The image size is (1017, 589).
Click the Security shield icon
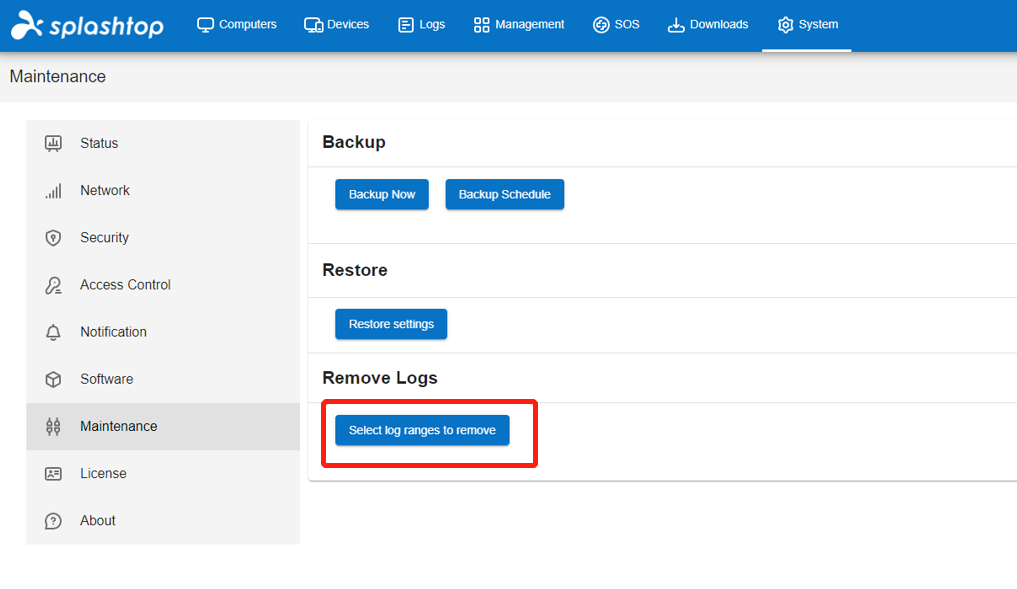53,238
